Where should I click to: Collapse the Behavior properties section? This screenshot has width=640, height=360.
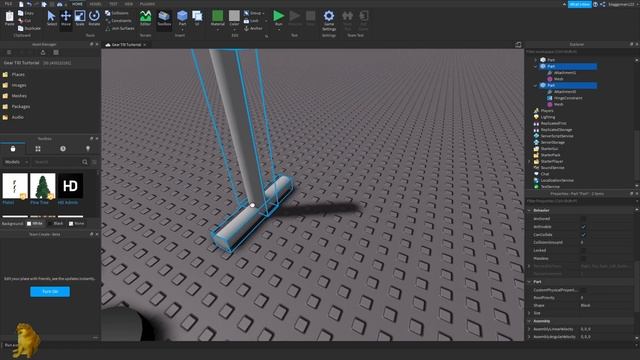point(529,211)
